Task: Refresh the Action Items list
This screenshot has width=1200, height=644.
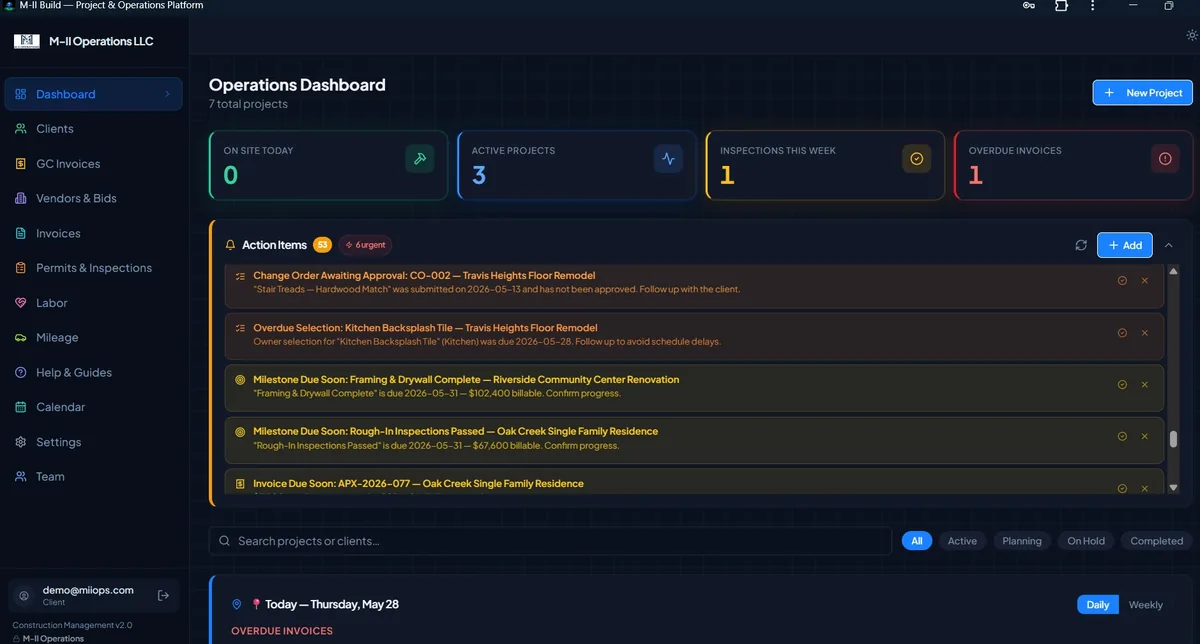Action: coord(1081,245)
